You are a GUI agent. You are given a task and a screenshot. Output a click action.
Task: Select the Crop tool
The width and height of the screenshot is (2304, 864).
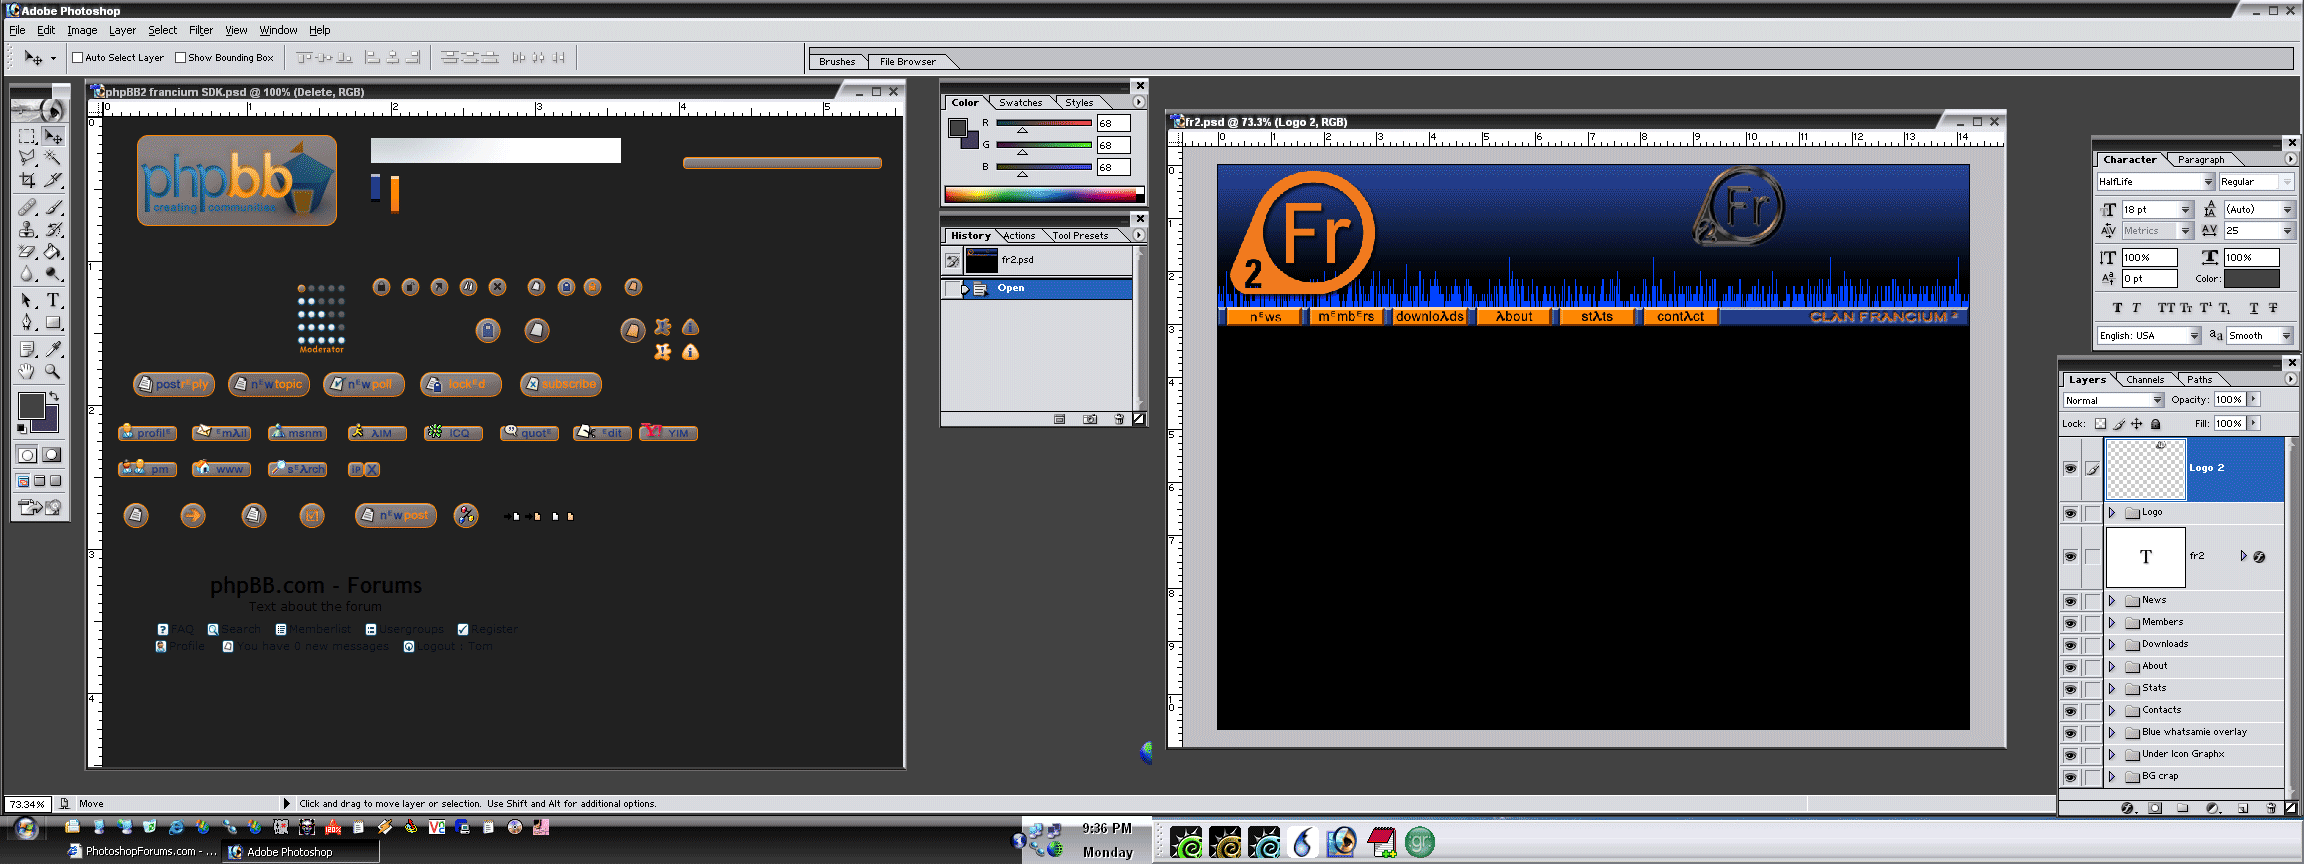27,180
